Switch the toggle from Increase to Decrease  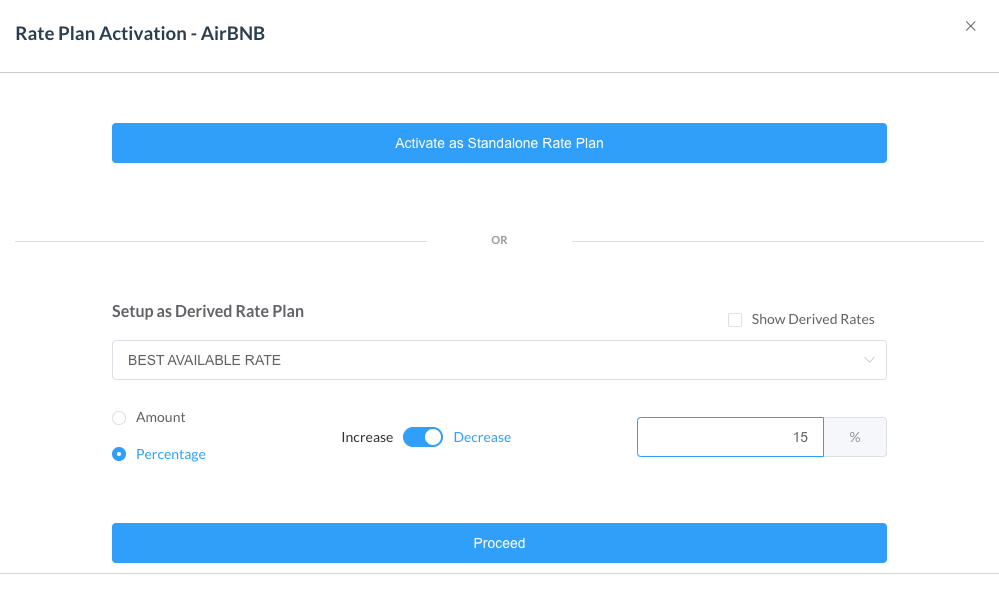click(x=422, y=437)
